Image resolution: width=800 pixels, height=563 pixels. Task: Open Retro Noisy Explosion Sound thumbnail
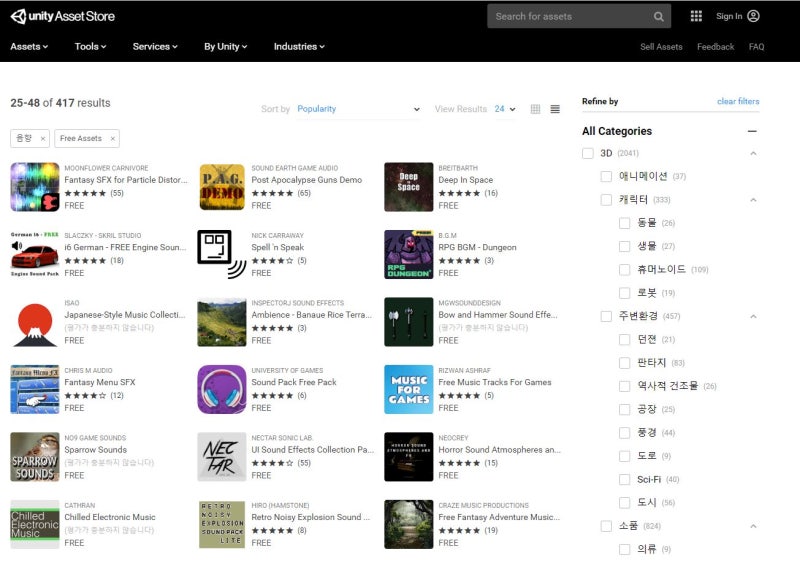[222, 524]
